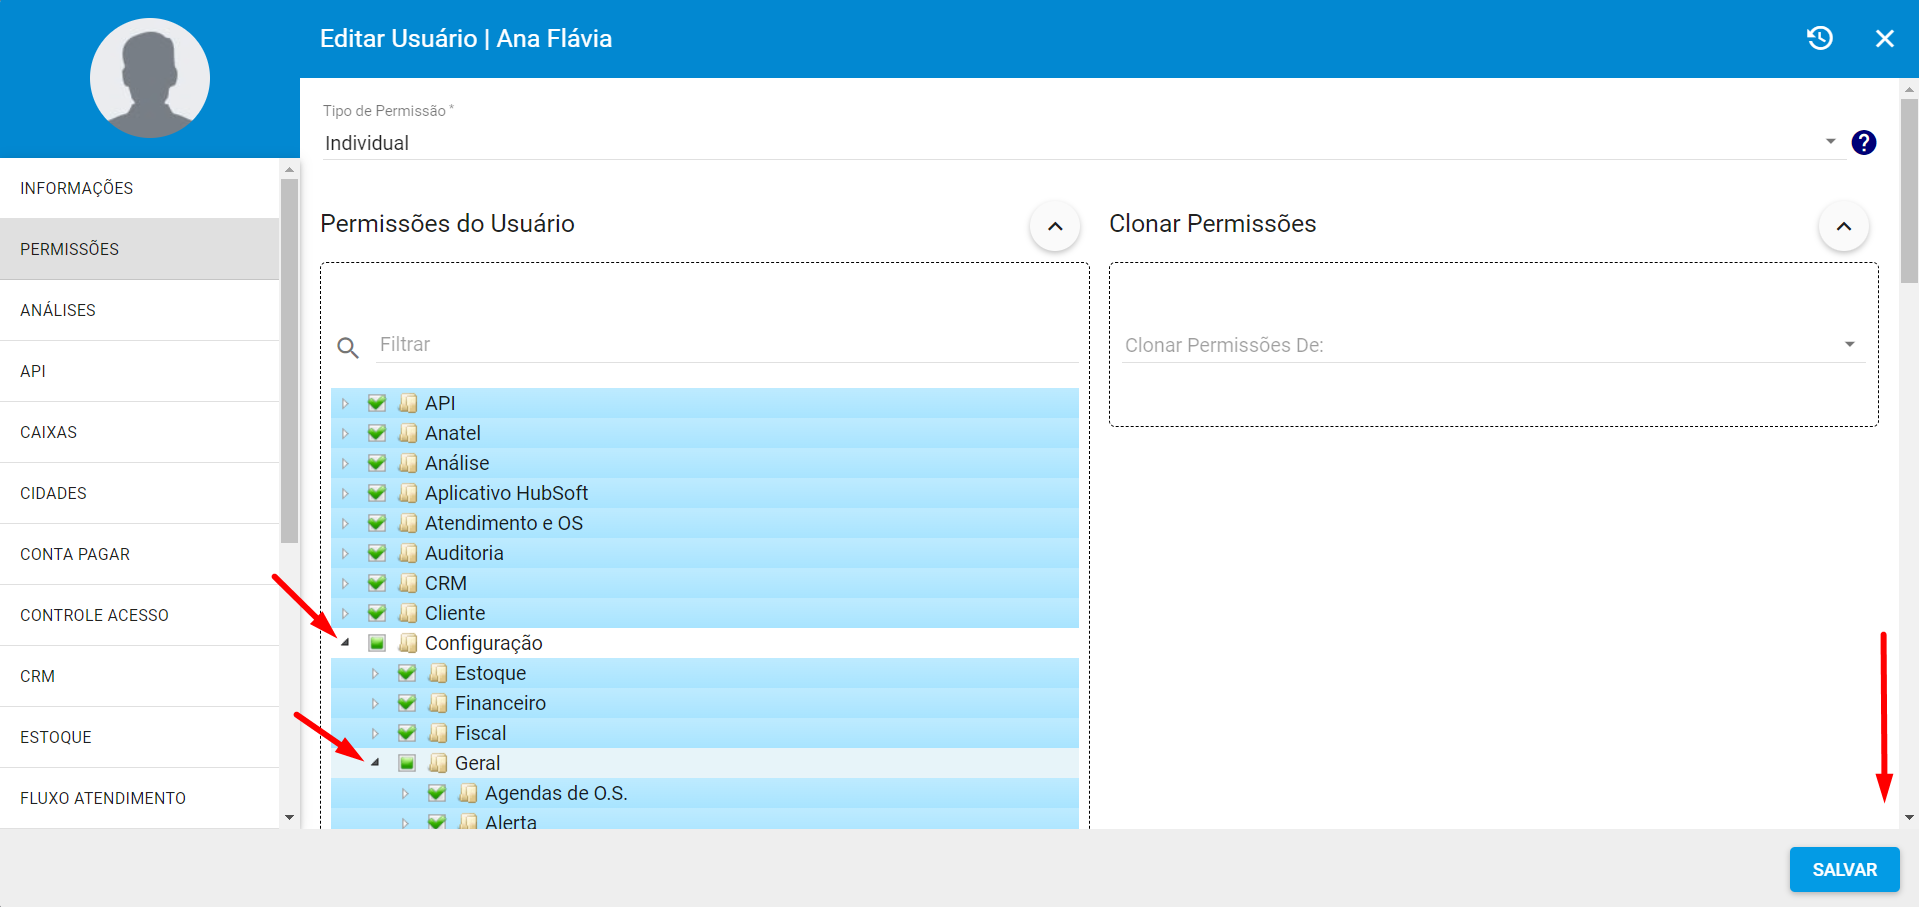Collapse the Clonar Permissões panel
The height and width of the screenshot is (907, 1919).
[1843, 226]
